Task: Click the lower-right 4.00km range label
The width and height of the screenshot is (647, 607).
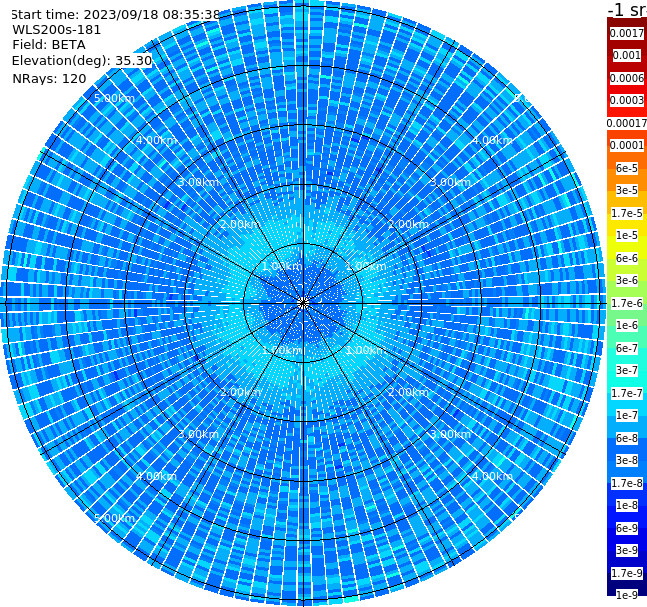Action: pos(492,476)
